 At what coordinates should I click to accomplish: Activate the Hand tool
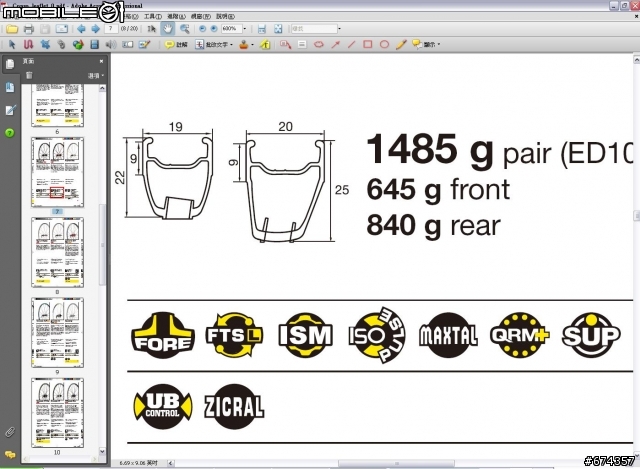pos(168,29)
